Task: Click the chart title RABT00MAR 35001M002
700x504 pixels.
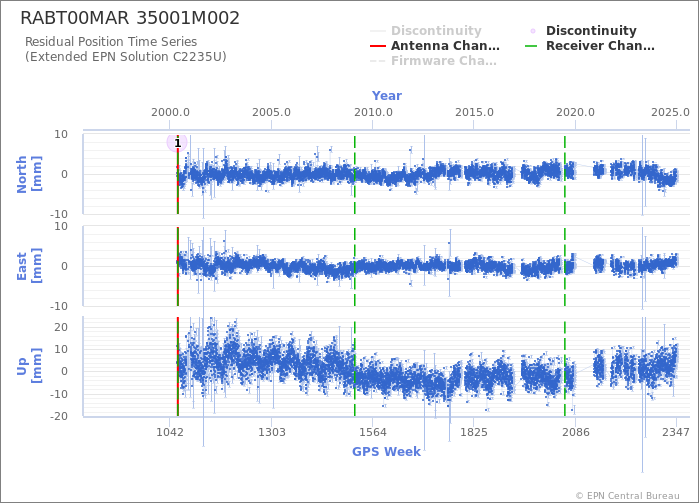Action: tap(130, 18)
